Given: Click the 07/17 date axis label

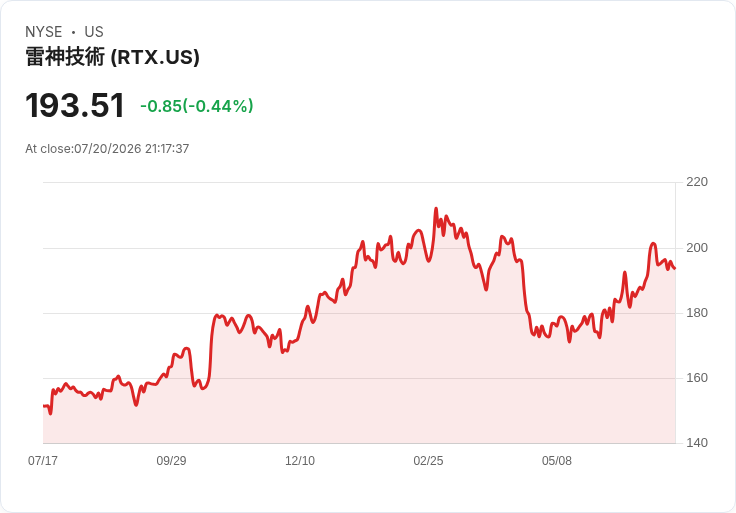Looking at the screenshot, I should 43,460.
